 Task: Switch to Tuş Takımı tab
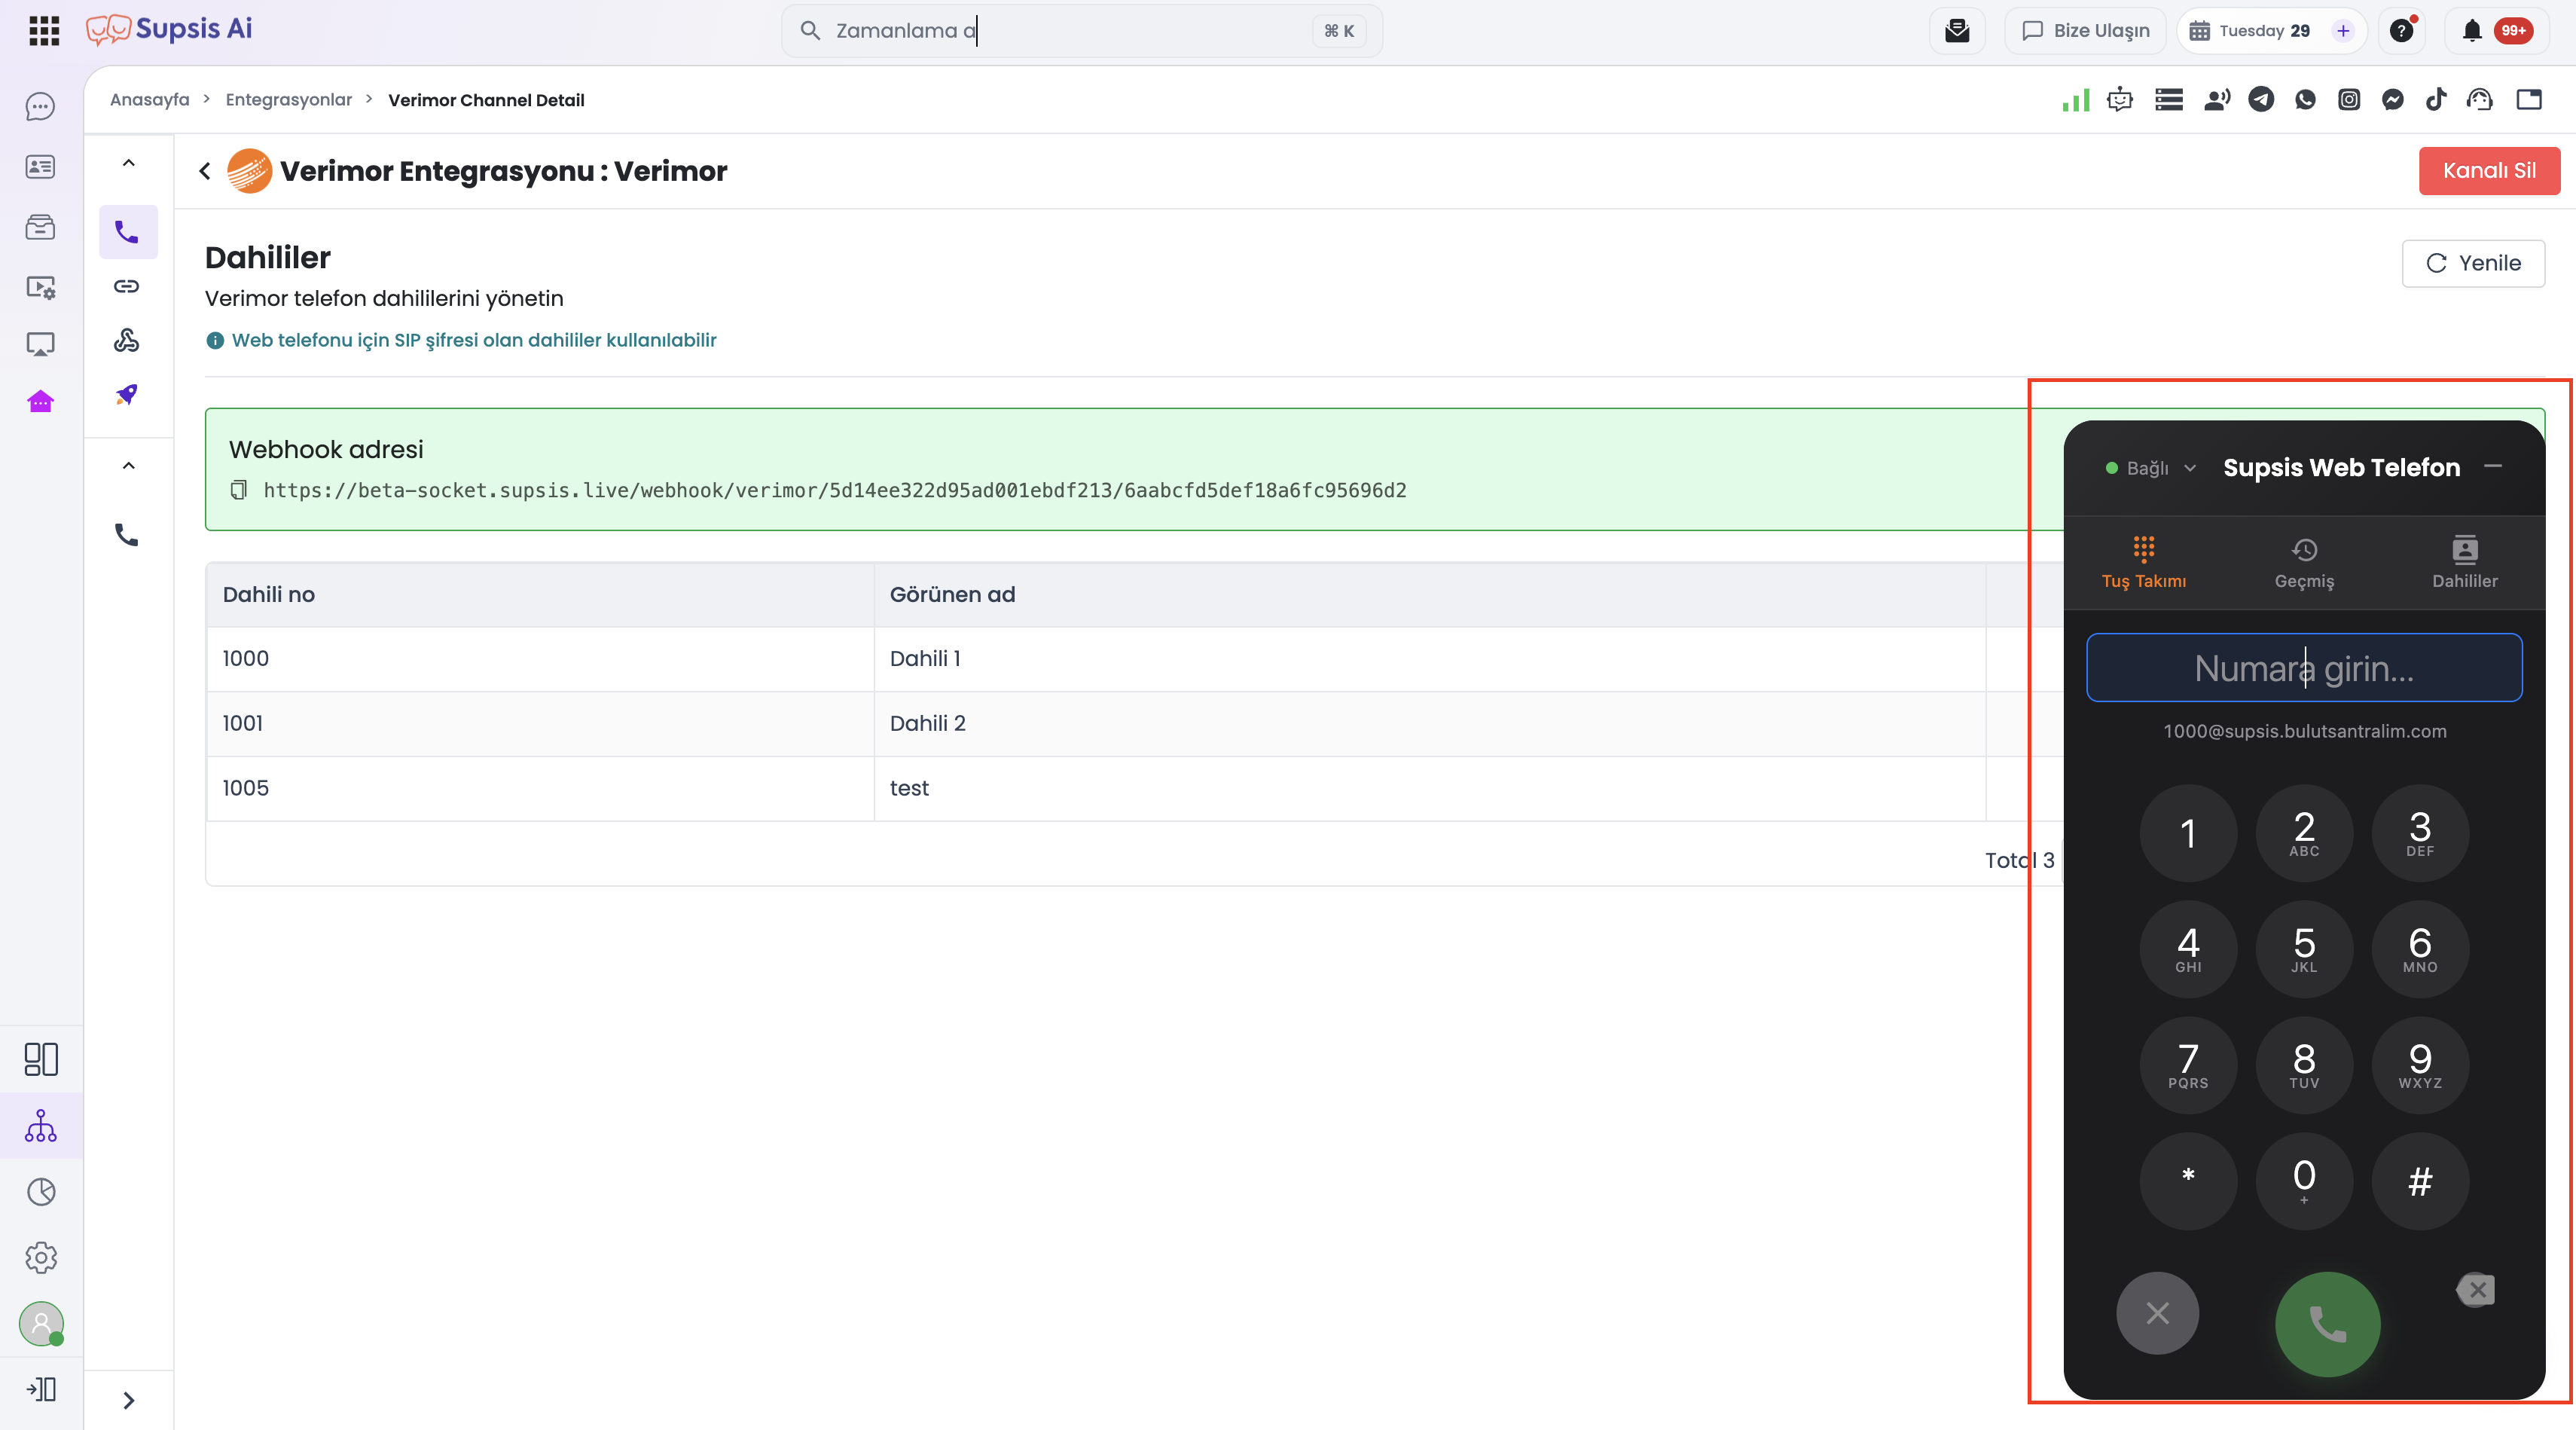pyautogui.click(x=2144, y=563)
